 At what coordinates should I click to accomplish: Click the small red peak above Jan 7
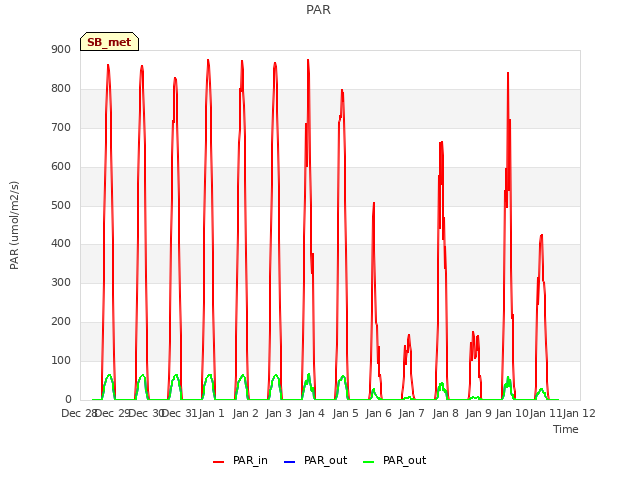[x=409, y=336]
